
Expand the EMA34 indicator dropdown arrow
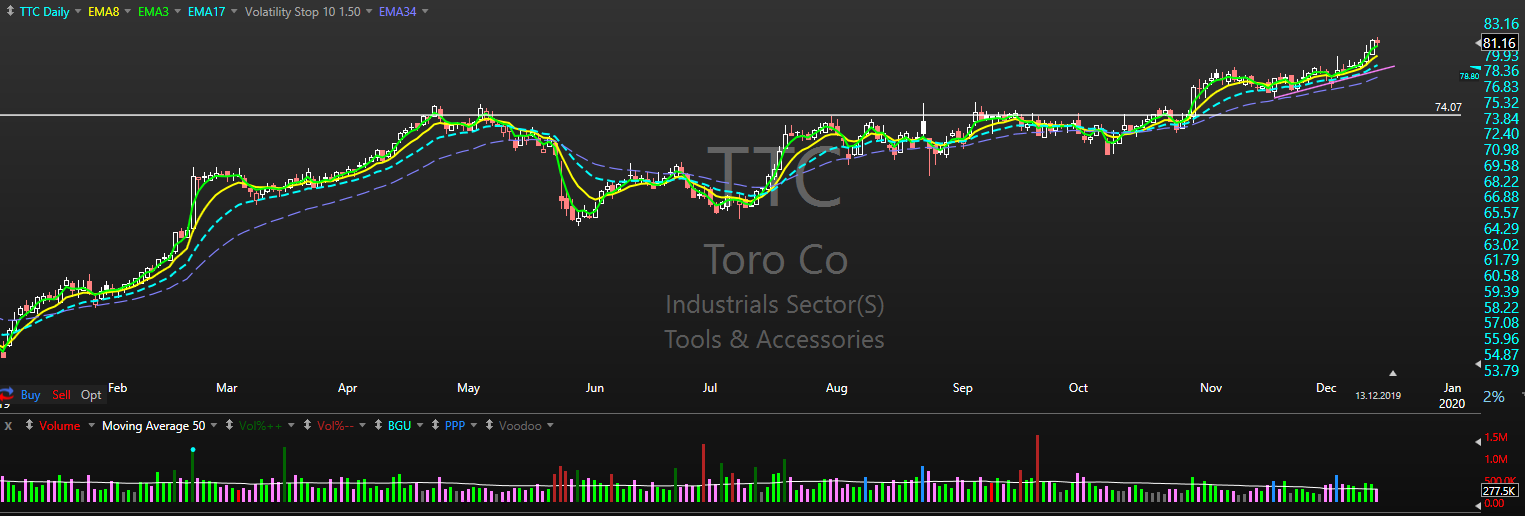(425, 11)
